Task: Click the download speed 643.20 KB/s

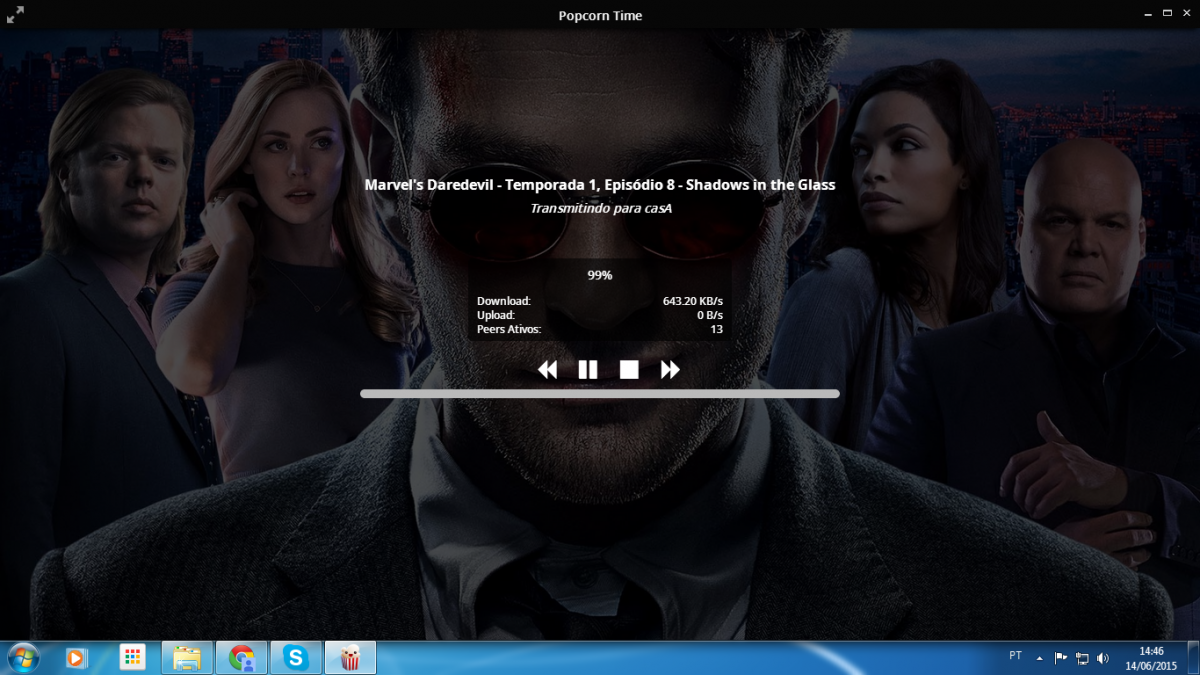Action: click(692, 301)
